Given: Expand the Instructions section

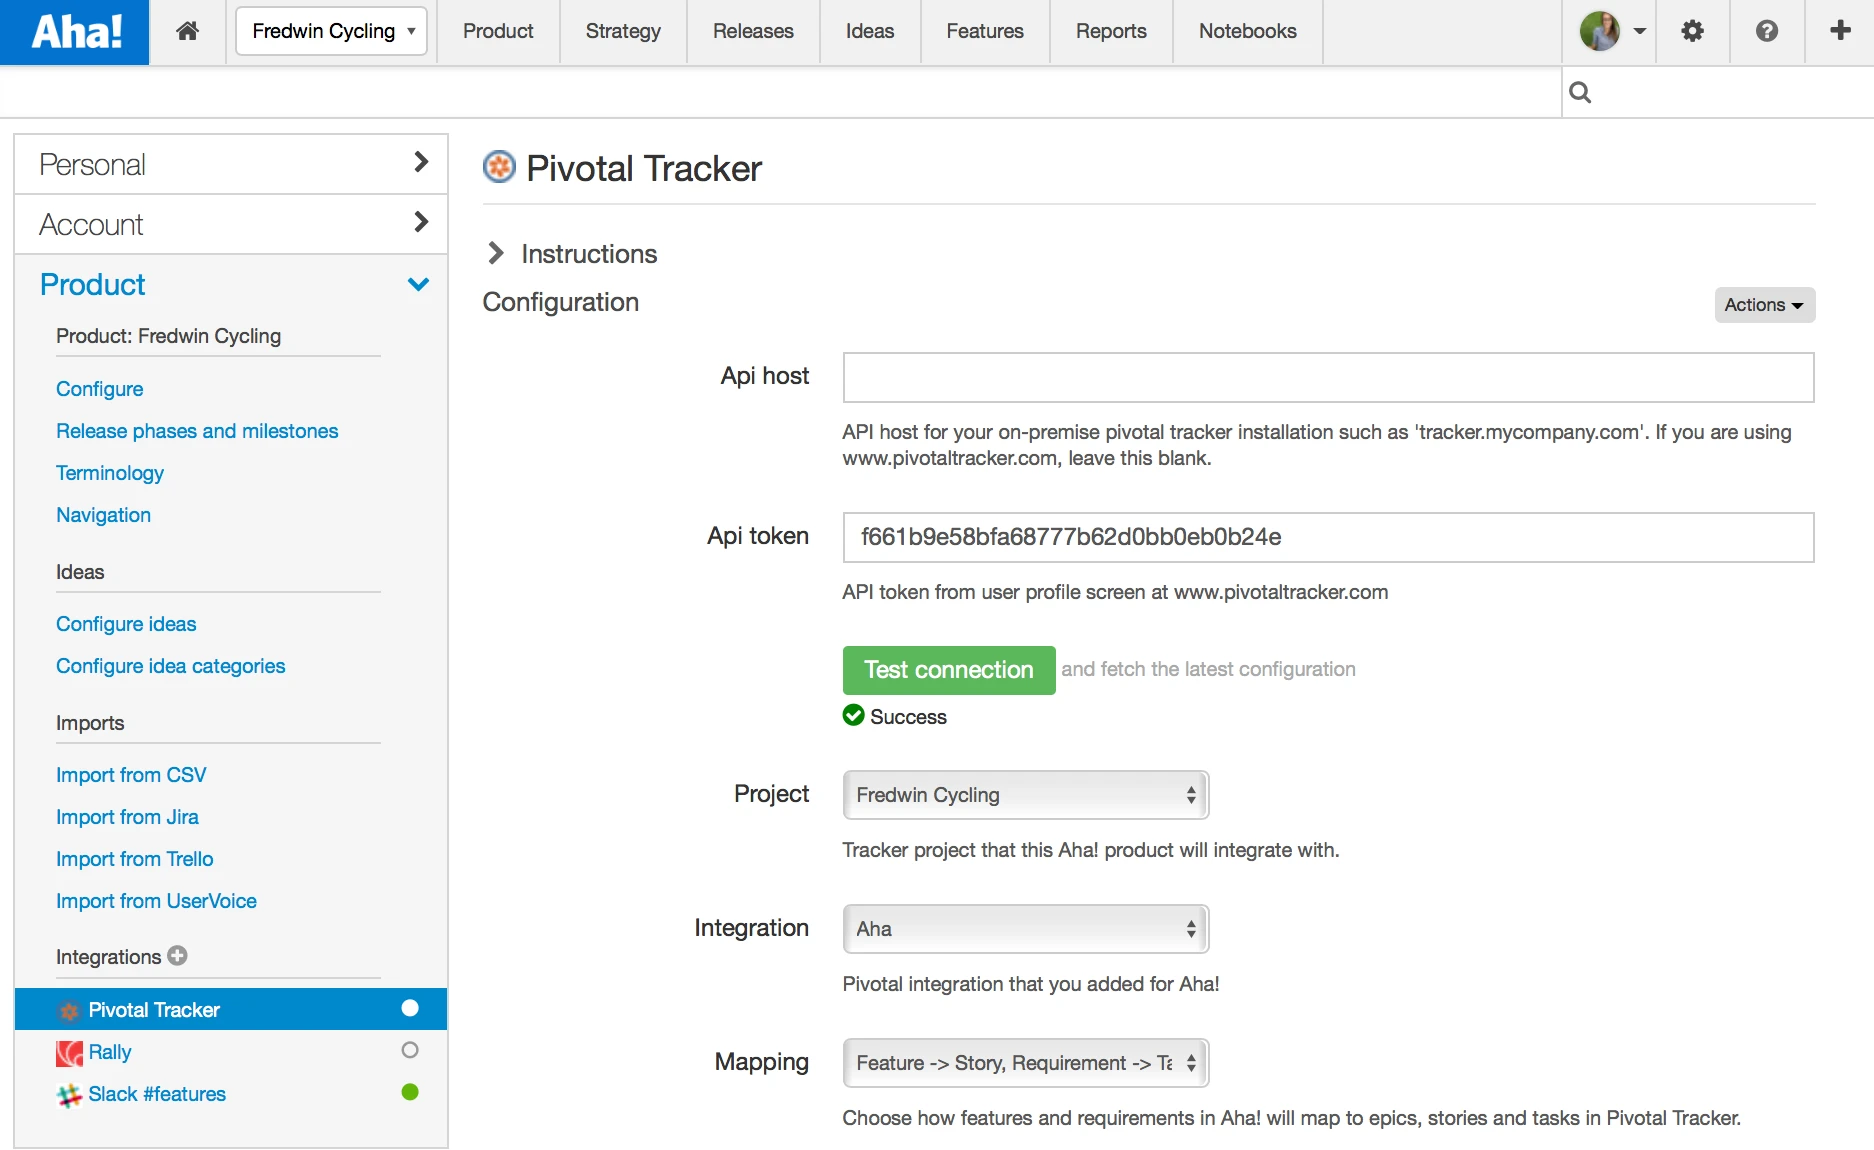Looking at the screenshot, I should click(x=571, y=254).
